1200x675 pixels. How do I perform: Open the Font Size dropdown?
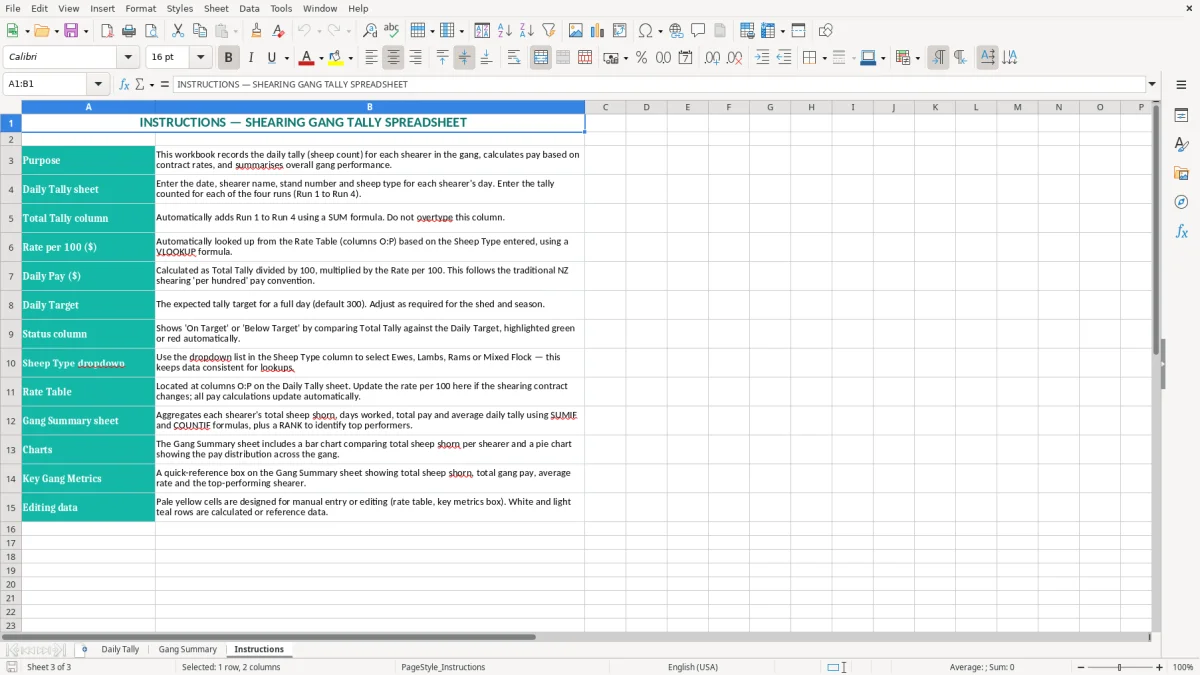pos(200,58)
